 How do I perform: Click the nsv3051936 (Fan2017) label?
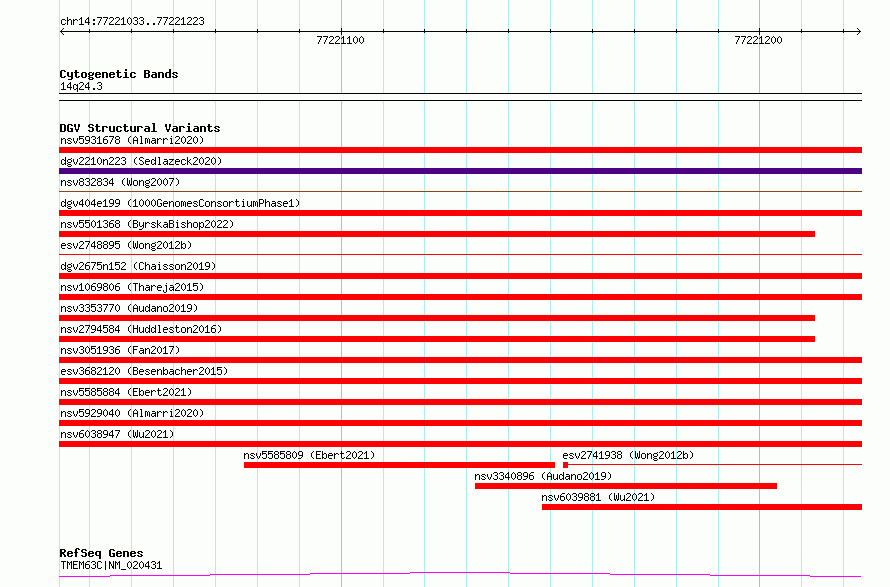120,350
